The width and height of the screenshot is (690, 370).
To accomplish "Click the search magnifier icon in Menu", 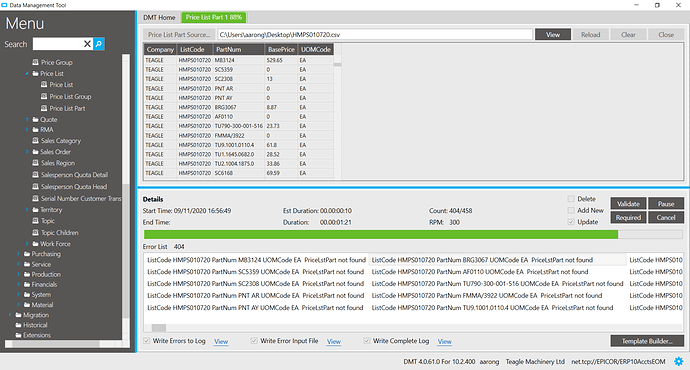I will 99,44.
